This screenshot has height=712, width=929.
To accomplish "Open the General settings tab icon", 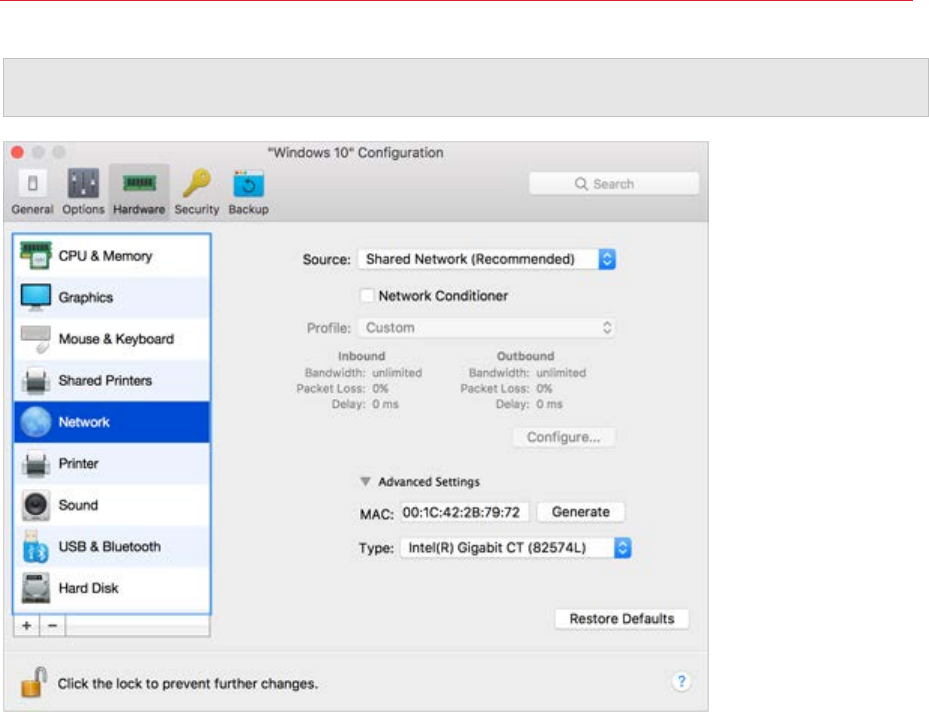I will [33, 184].
